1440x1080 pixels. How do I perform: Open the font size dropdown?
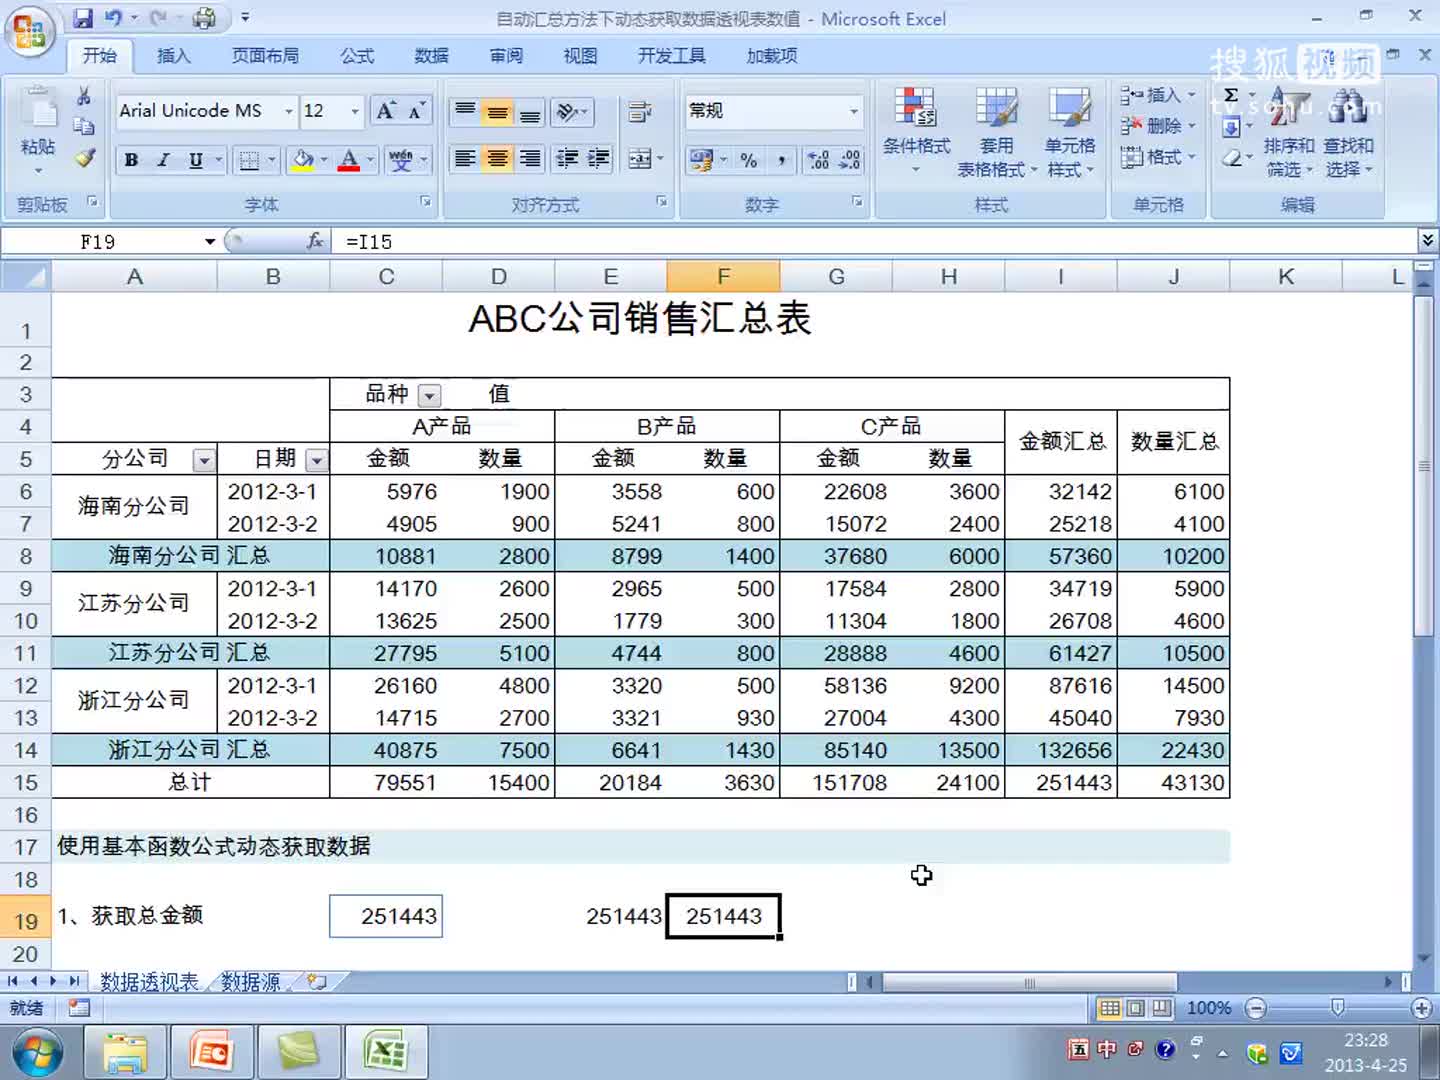pos(354,111)
